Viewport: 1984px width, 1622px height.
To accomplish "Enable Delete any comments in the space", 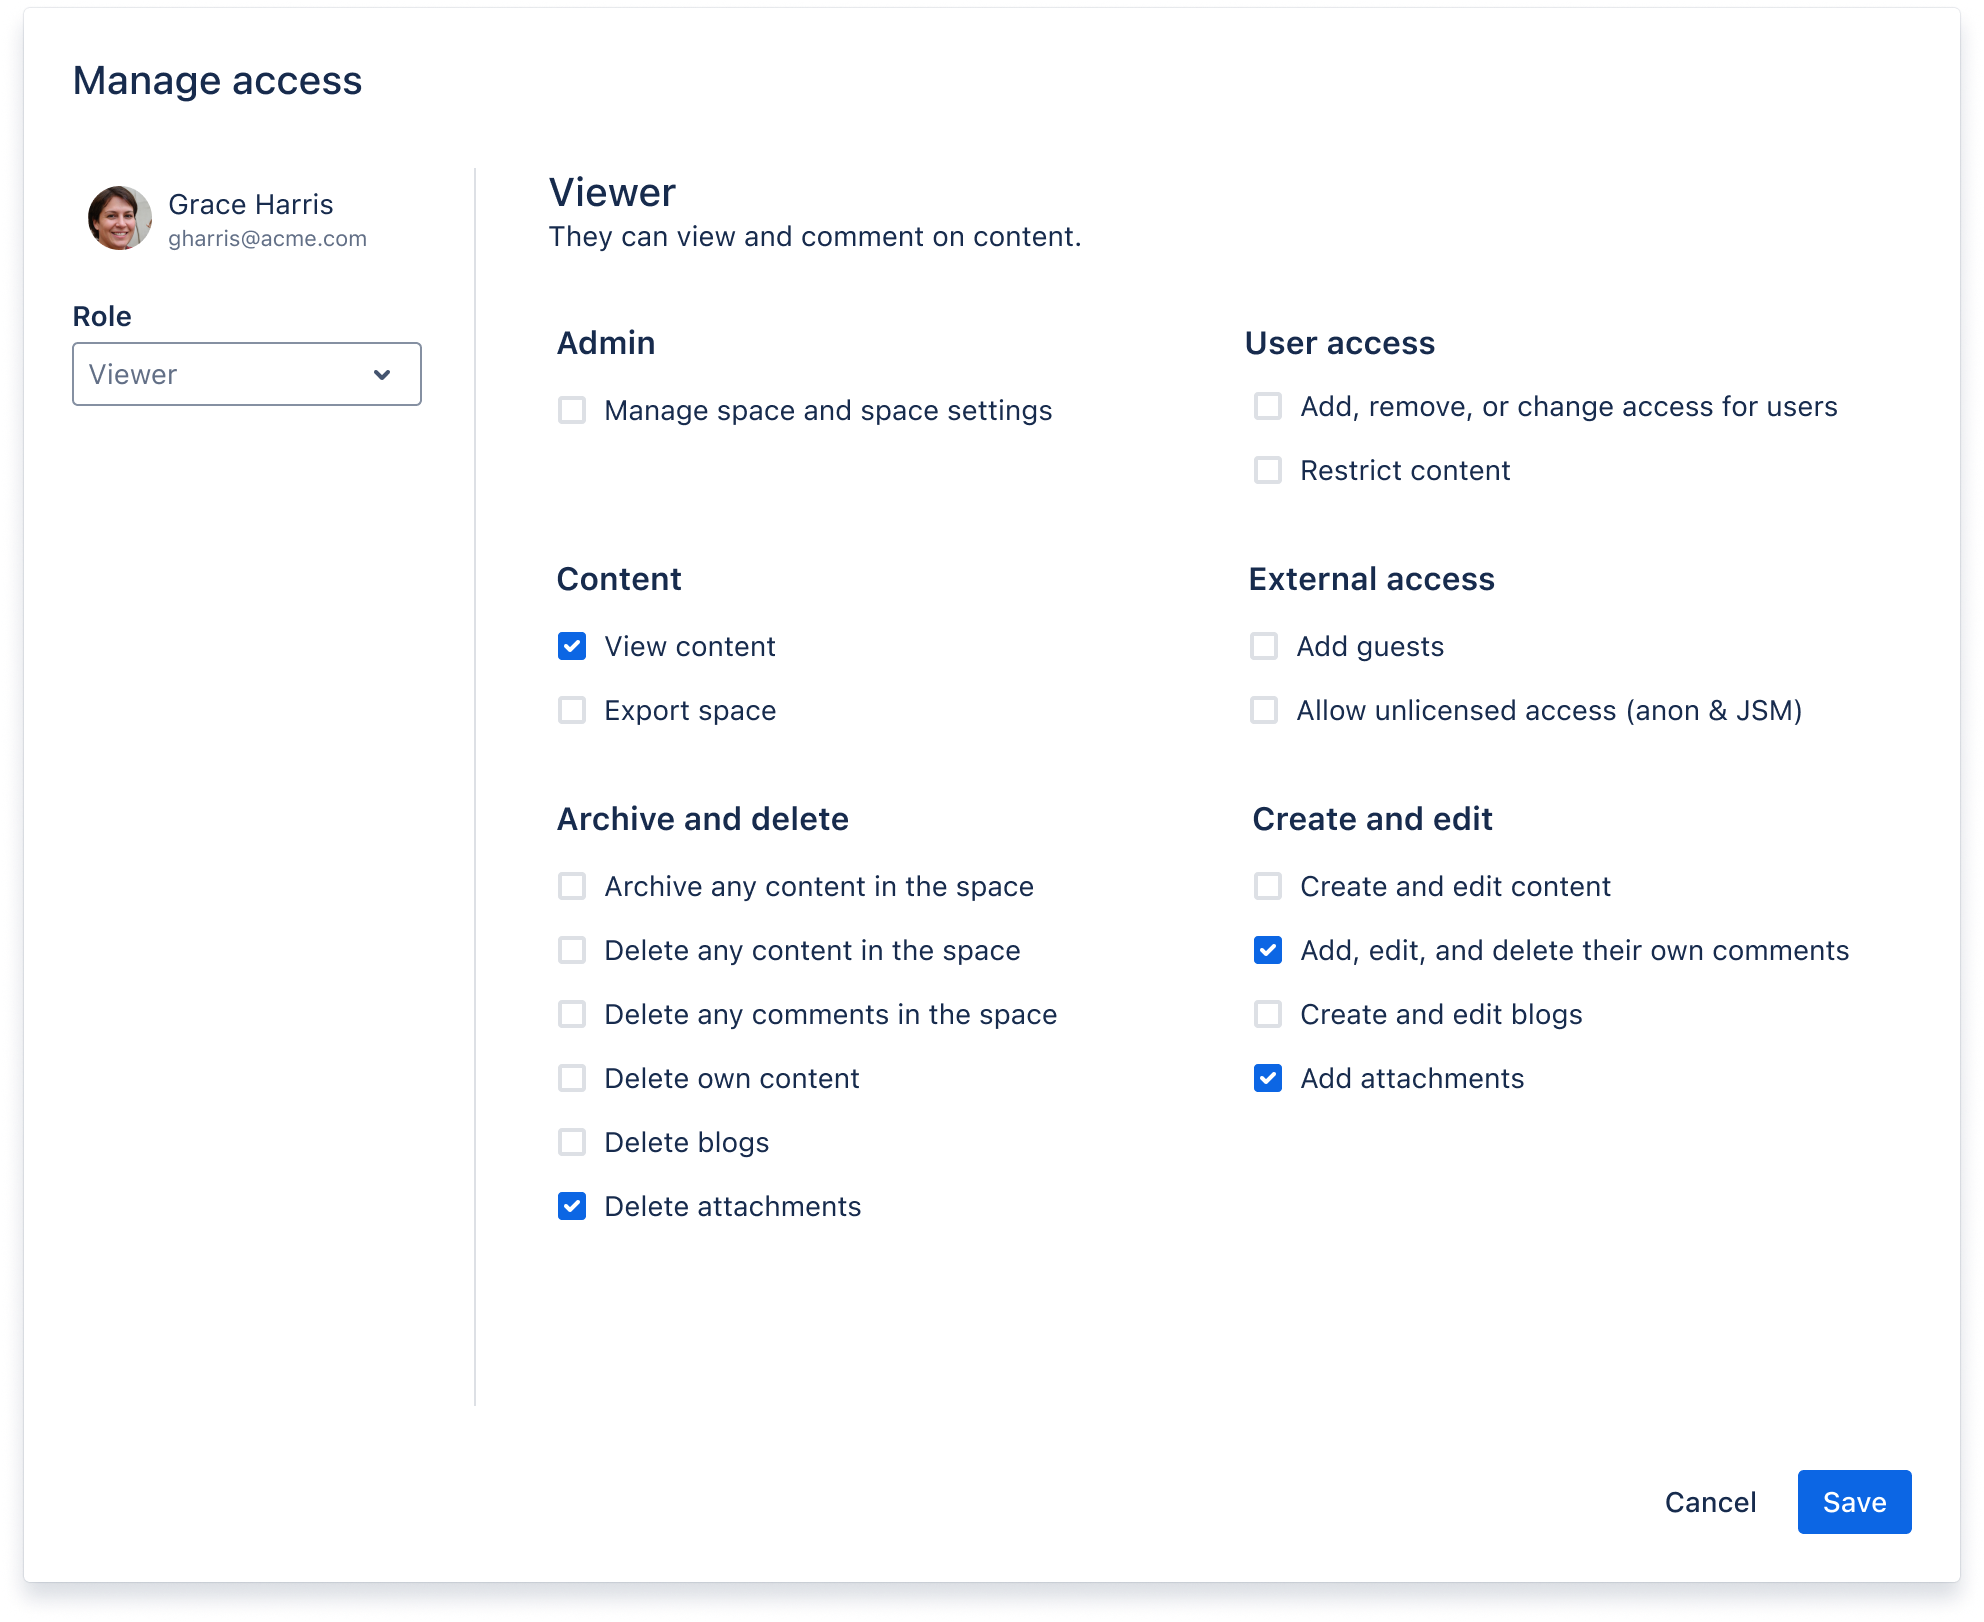I will click(x=572, y=1014).
